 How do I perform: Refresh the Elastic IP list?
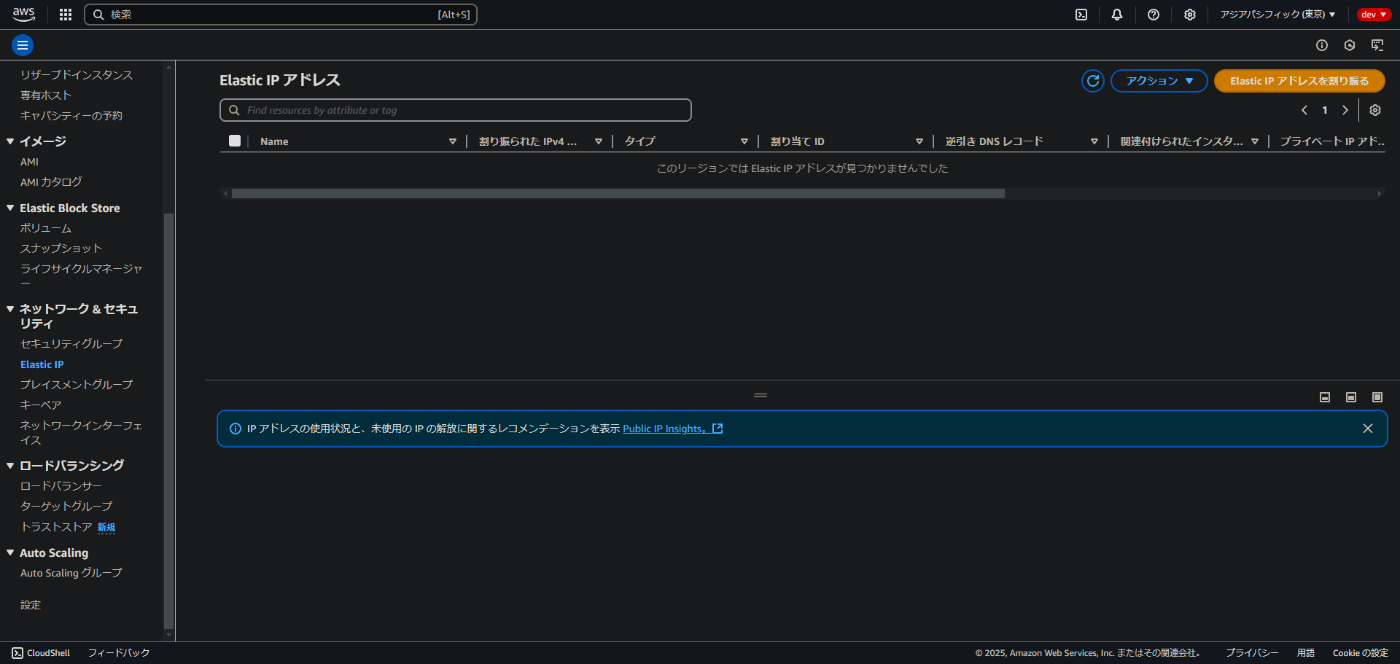pos(1093,81)
